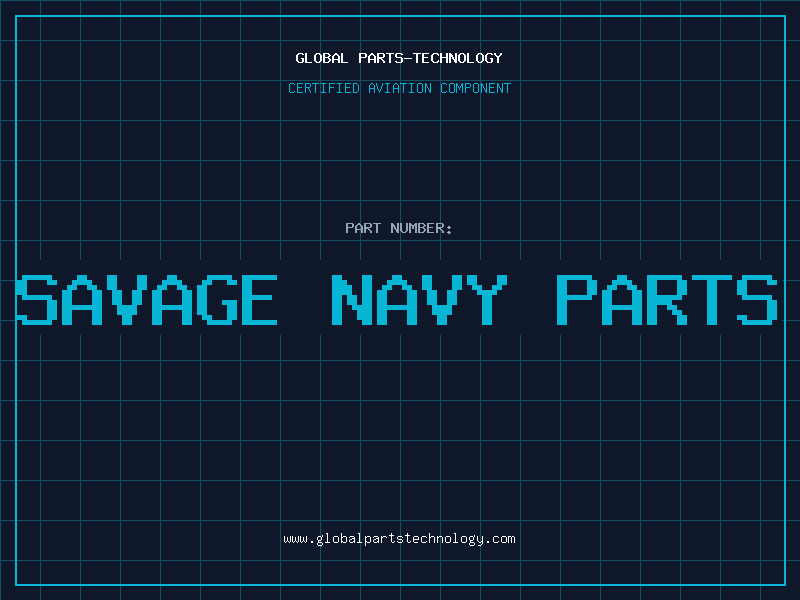Open the www.globalpartstechnology.com link

(x=399, y=539)
